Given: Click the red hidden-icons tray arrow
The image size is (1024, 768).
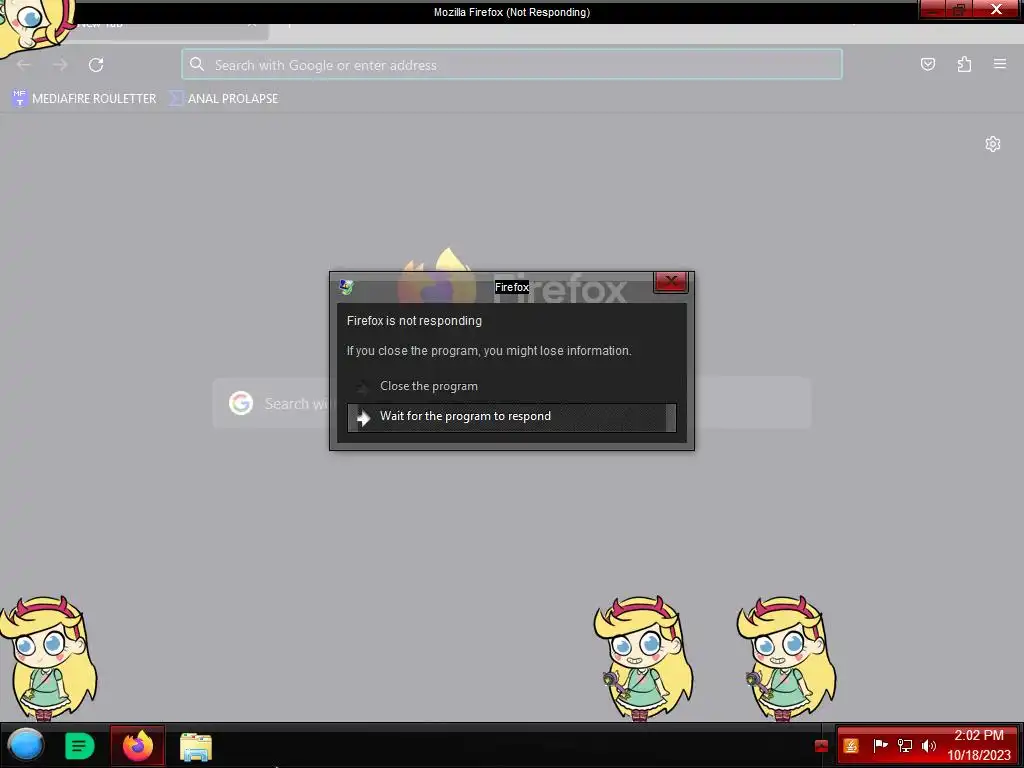Looking at the screenshot, I should (x=822, y=746).
